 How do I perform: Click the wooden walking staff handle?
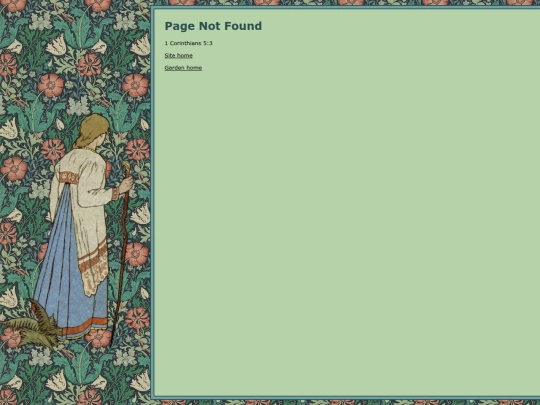click(126, 167)
